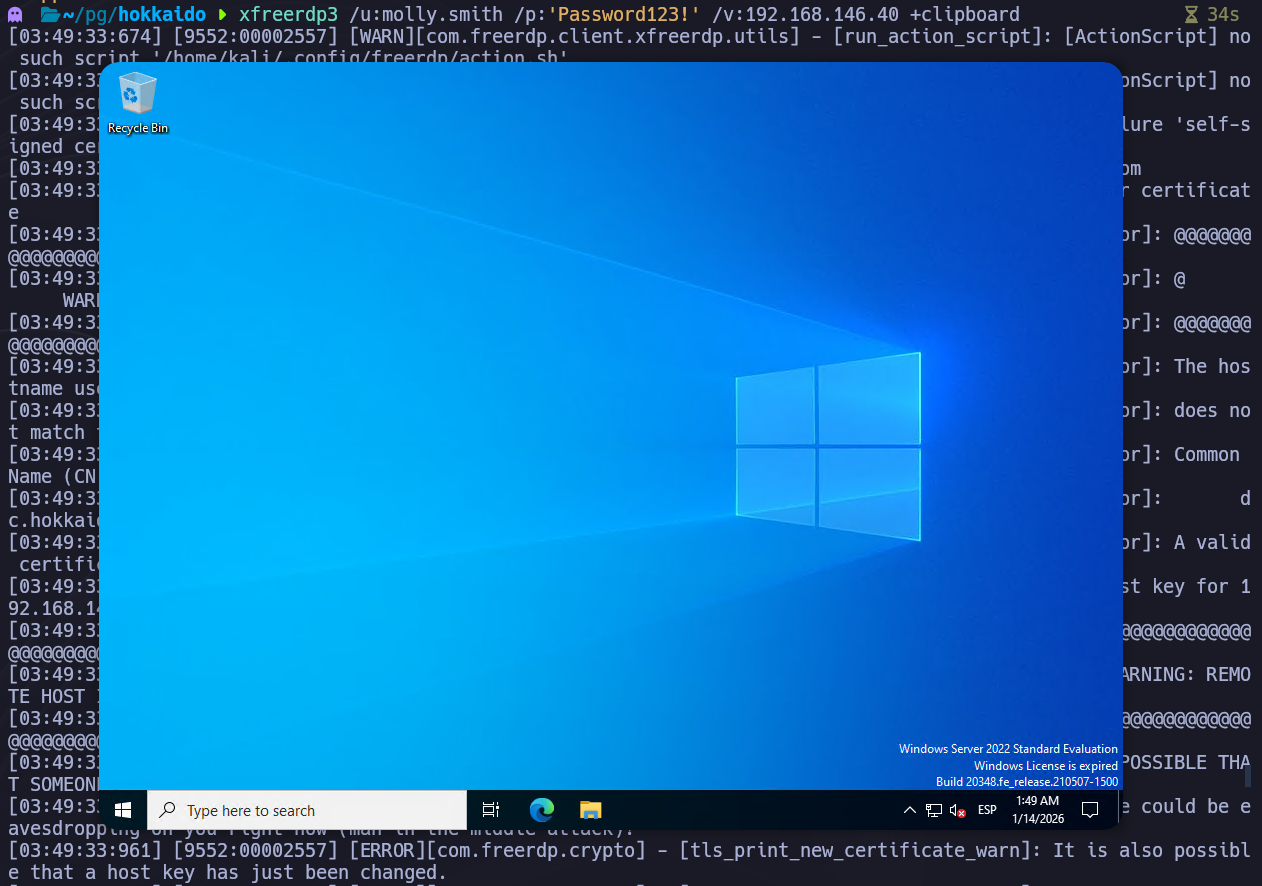Click the purple ghost prompt icon
Viewport: 1262px width, 886px height.
(x=15, y=14)
